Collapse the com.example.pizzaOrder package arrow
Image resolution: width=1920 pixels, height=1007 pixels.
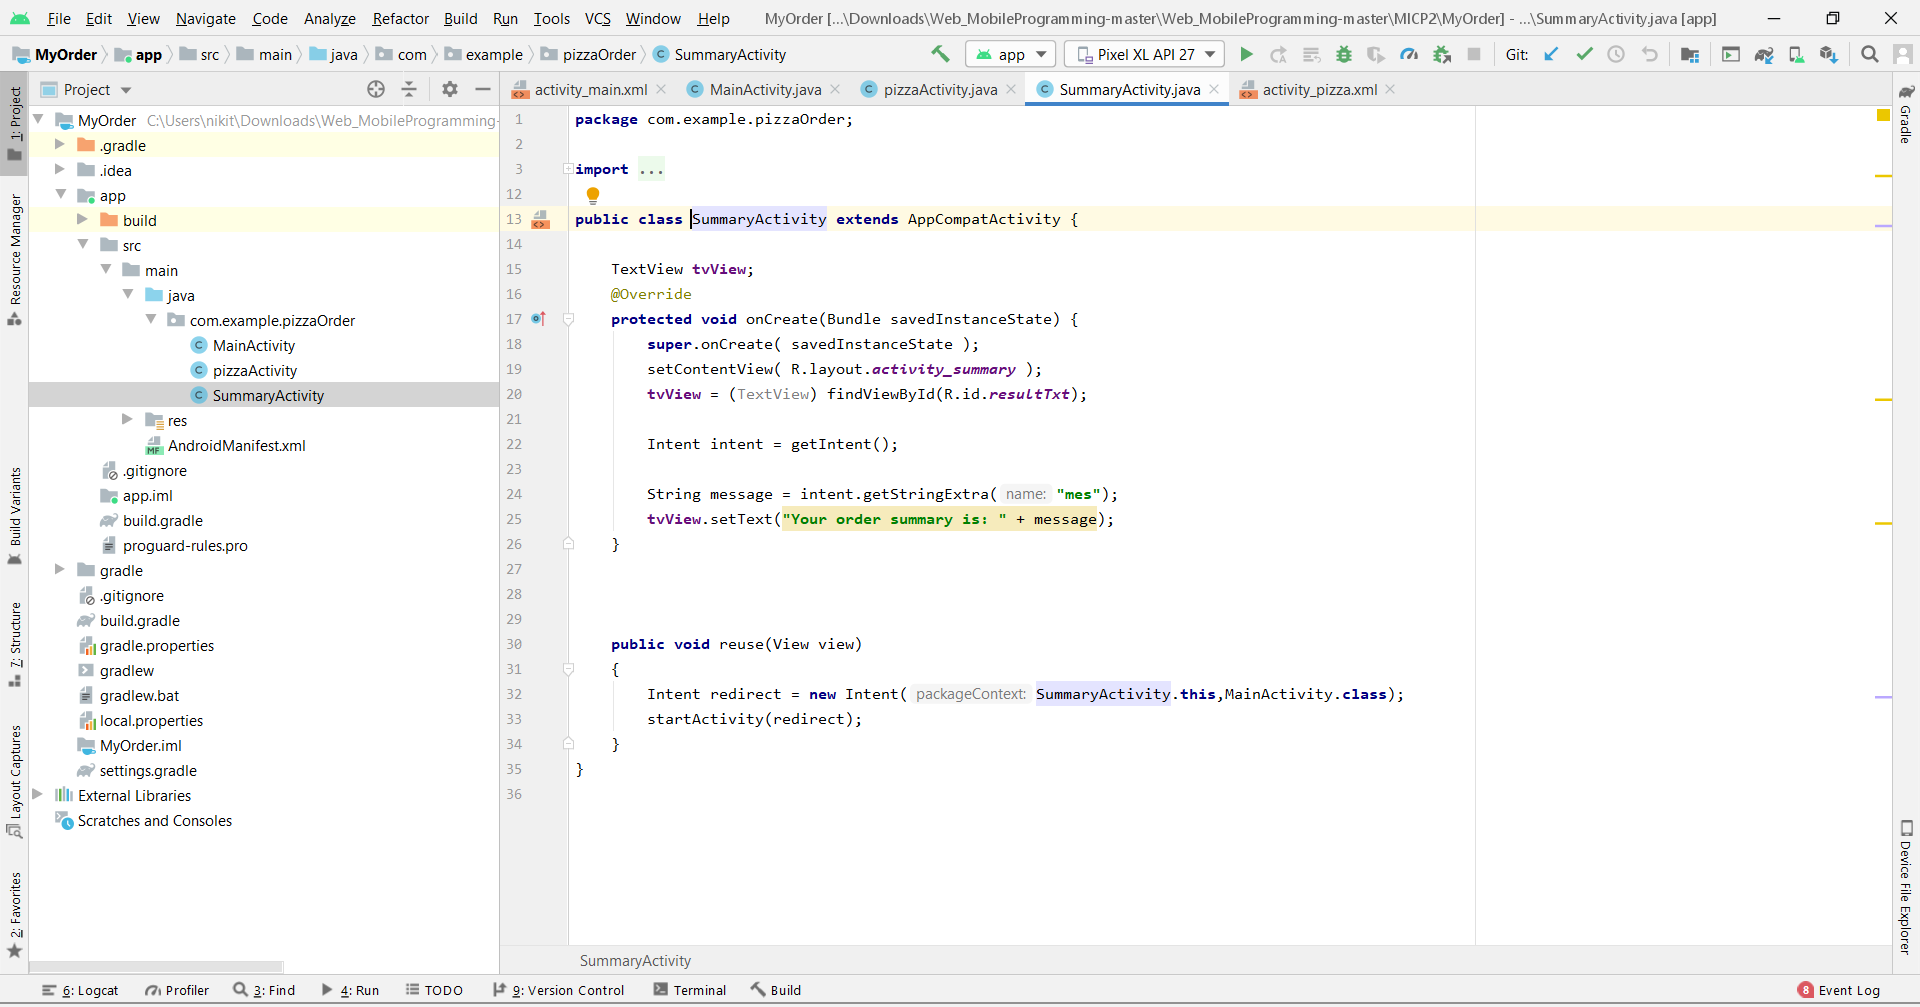pyautogui.click(x=151, y=320)
